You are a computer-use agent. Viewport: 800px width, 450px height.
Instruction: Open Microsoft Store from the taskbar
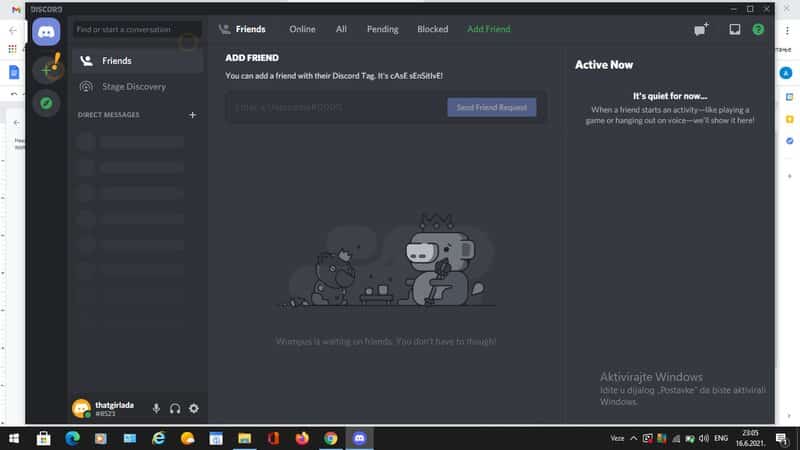tap(43, 438)
